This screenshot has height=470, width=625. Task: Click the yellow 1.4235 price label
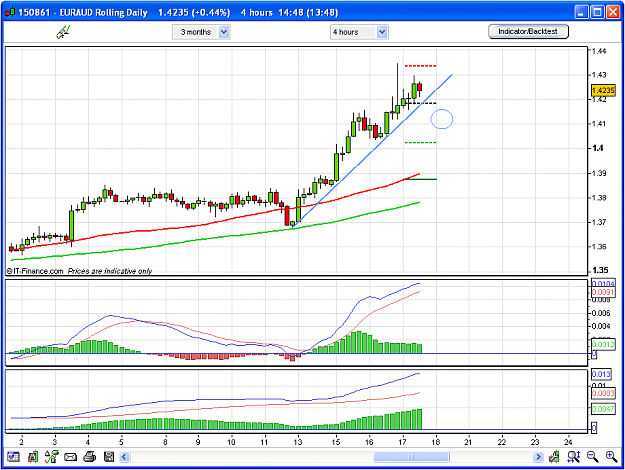(x=603, y=90)
